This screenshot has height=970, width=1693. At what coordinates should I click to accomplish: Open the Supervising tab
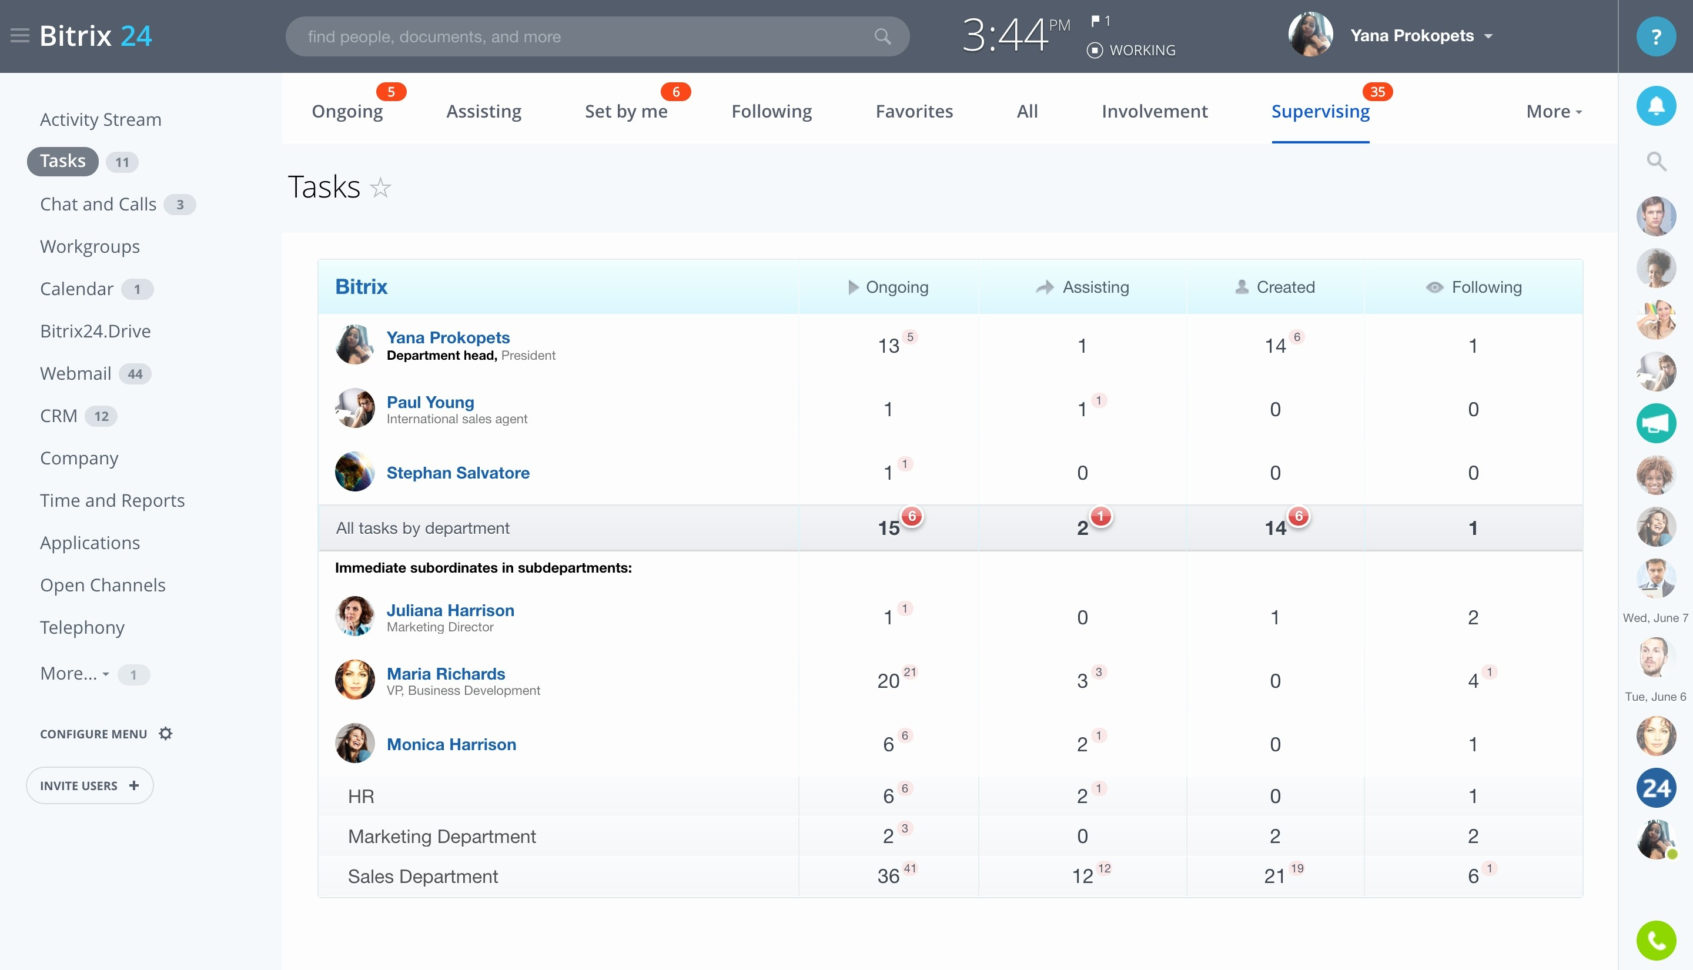1320,111
